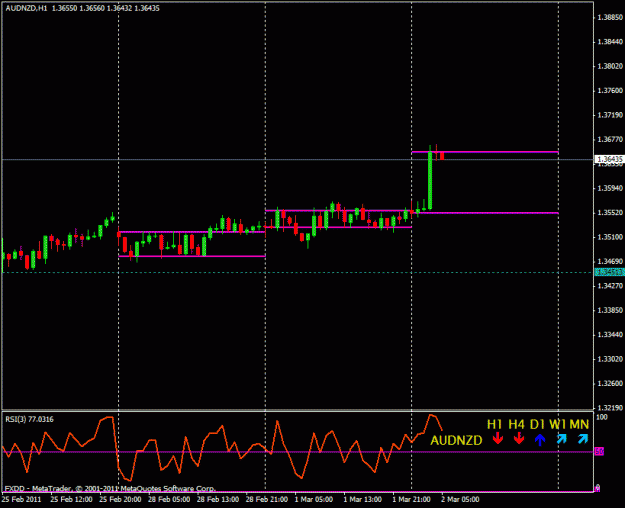
Task: Click the 1.37600 price axis label
Action: pos(610,91)
